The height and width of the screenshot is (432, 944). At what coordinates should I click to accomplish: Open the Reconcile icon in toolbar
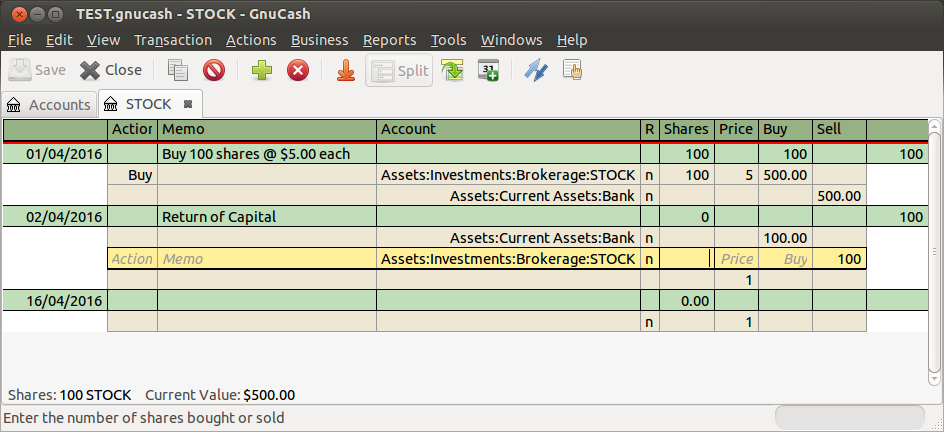click(x=572, y=70)
